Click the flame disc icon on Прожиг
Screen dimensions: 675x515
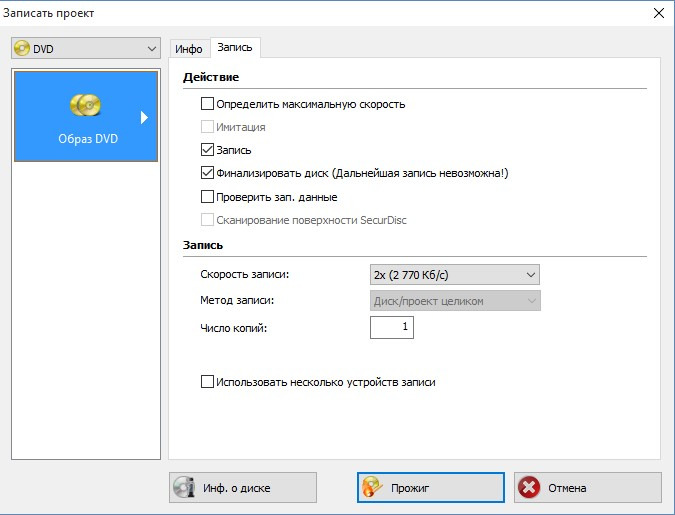[x=372, y=487]
